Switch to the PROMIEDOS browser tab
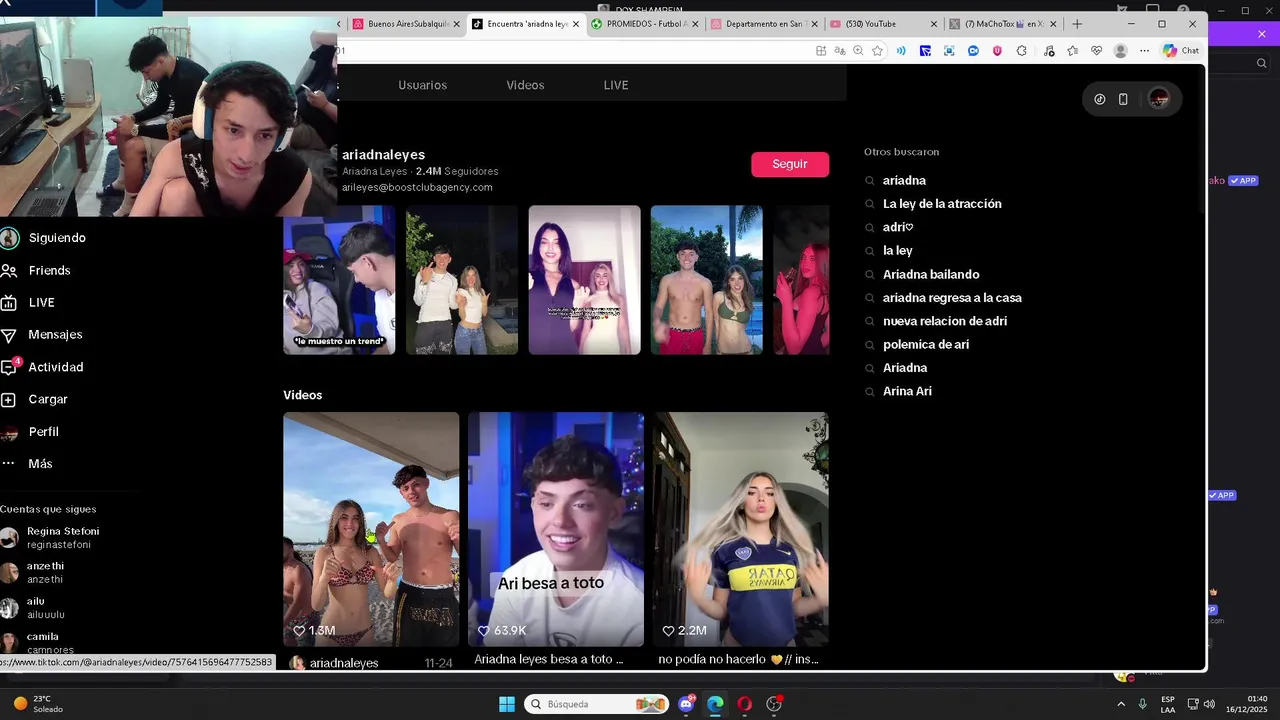 (x=643, y=24)
